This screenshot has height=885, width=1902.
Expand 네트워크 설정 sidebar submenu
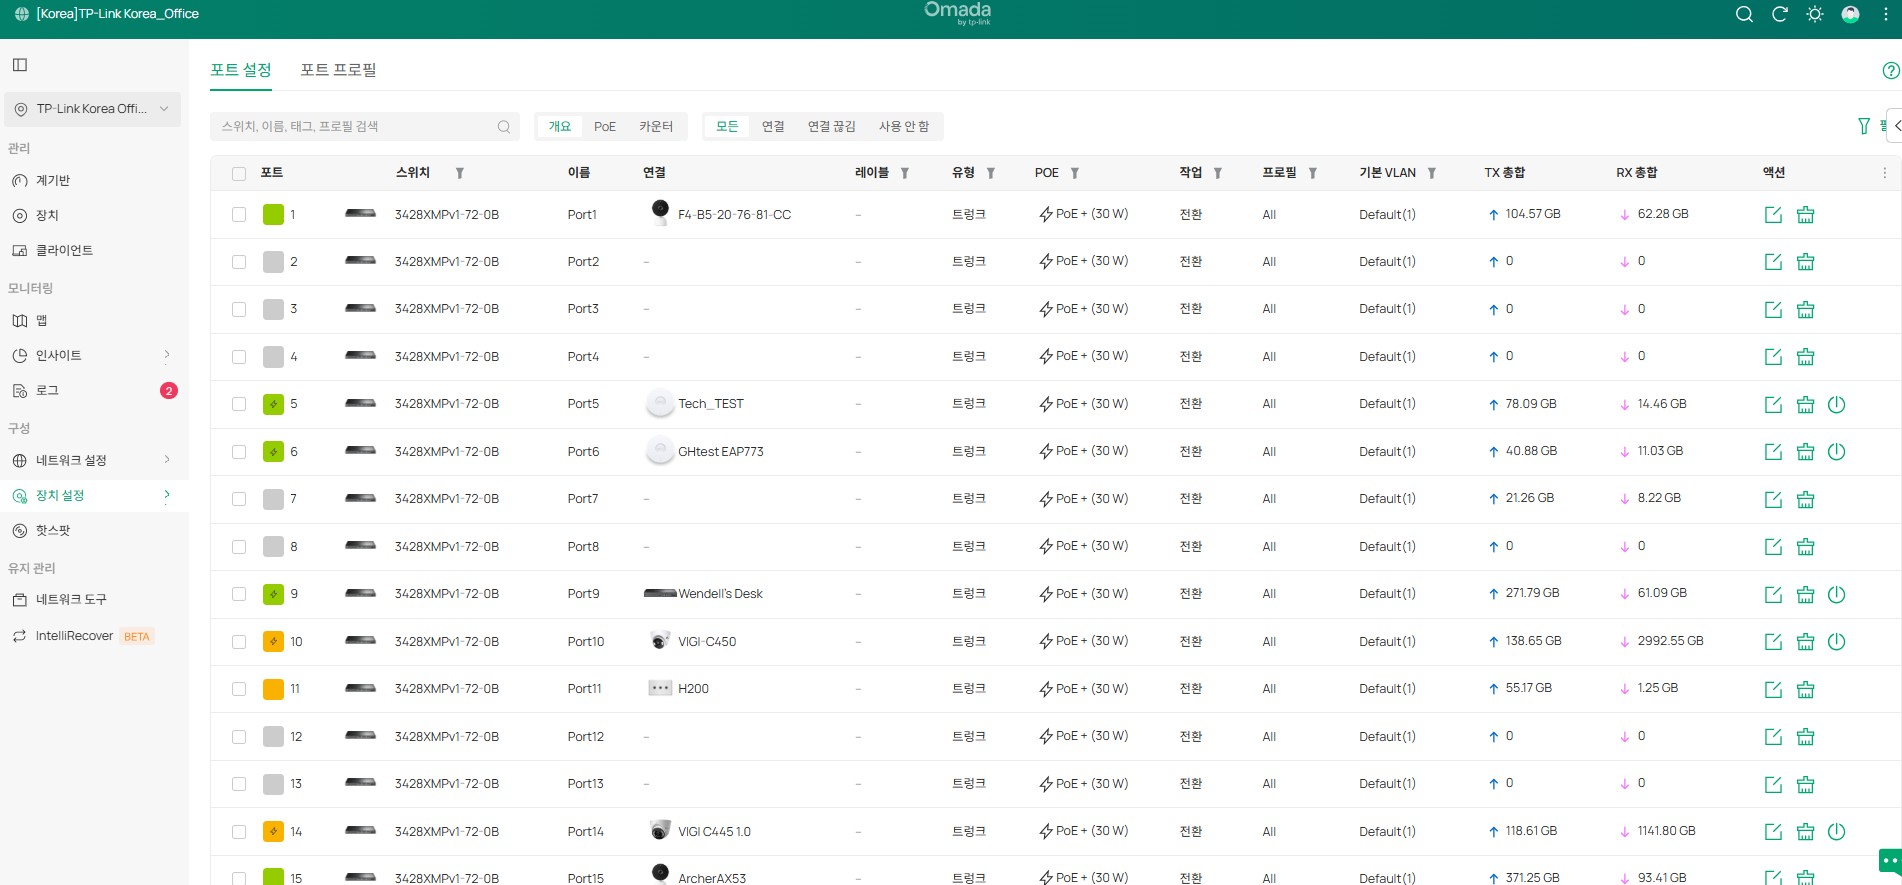point(167,460)
